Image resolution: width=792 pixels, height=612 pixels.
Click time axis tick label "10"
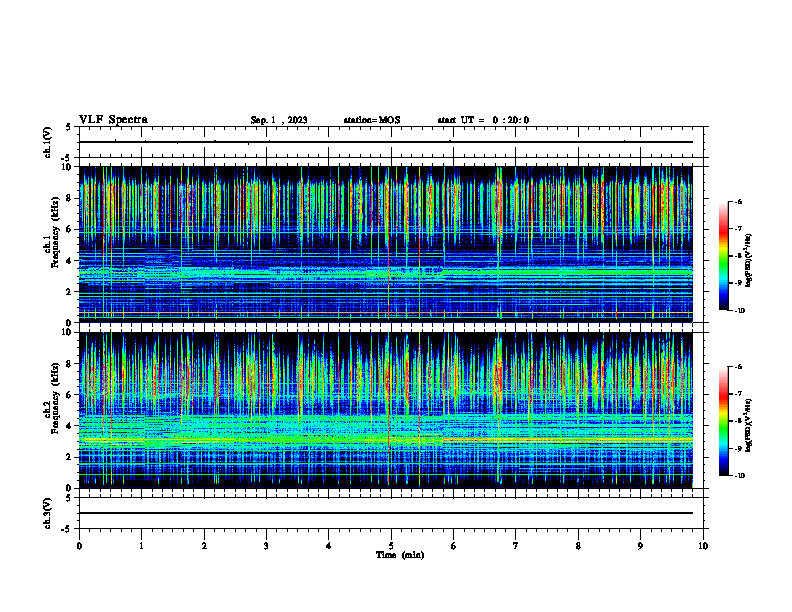(x=703, y=546)
